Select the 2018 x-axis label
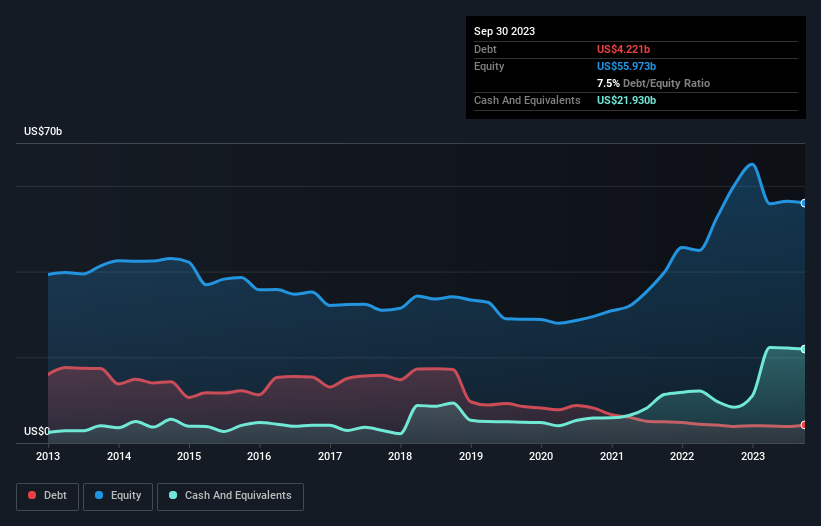Screen dimensions: 821x526 (400, 456)
